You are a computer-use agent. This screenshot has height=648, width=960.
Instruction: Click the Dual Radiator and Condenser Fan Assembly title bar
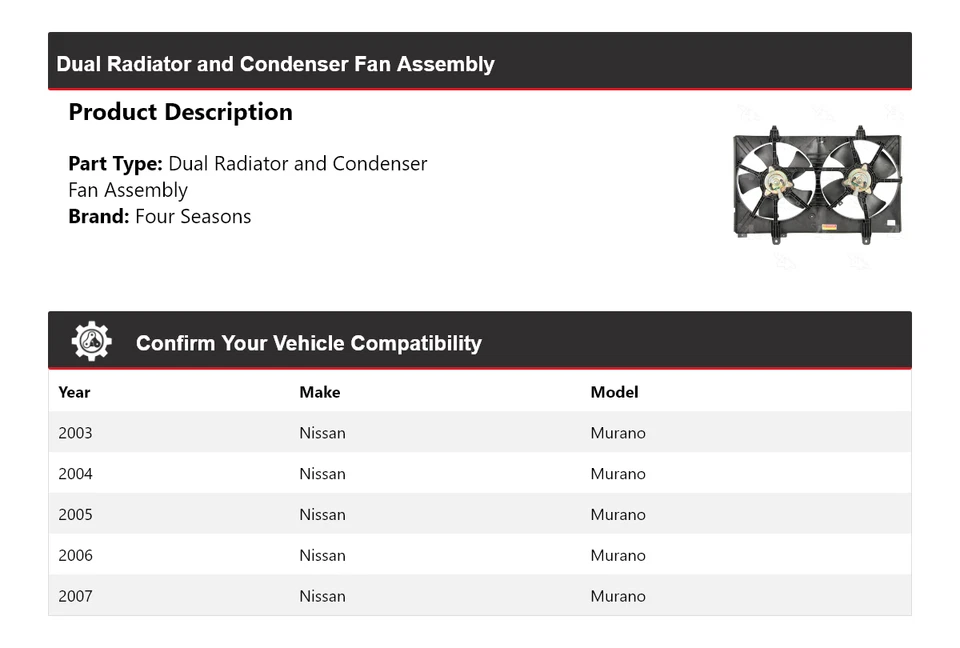tap(275, 64)
